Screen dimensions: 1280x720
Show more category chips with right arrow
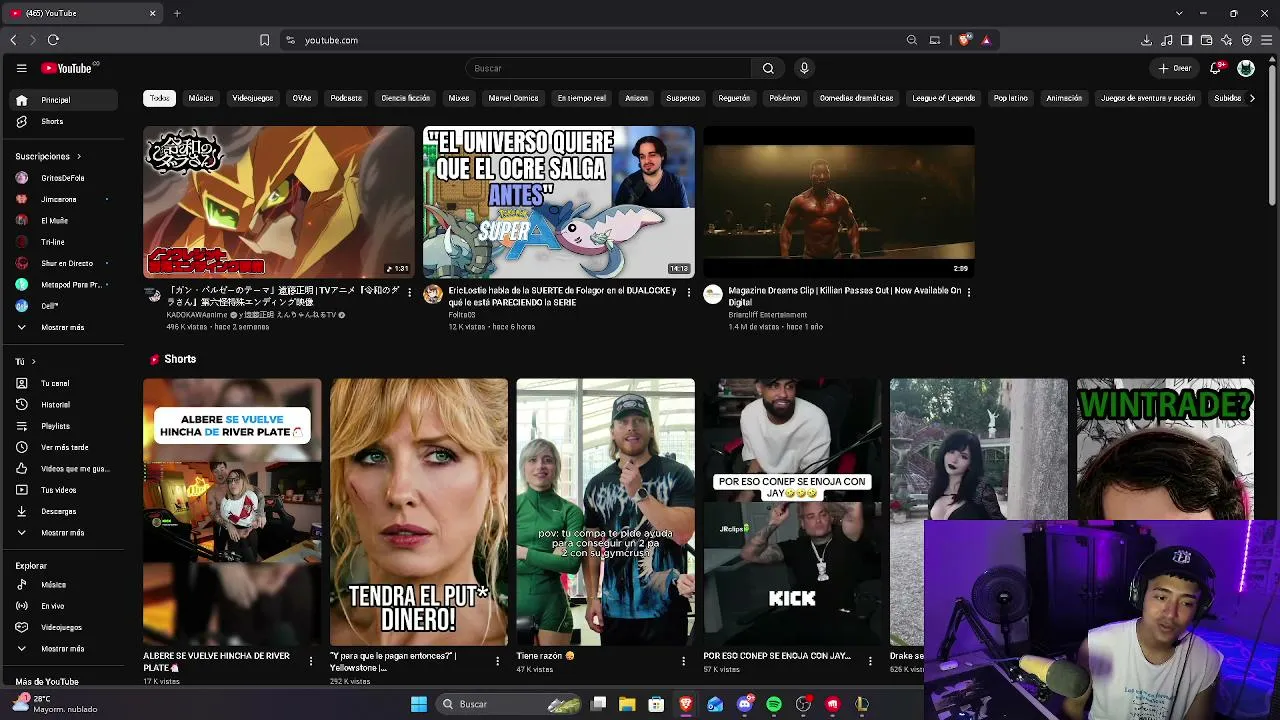[1252, 98]
